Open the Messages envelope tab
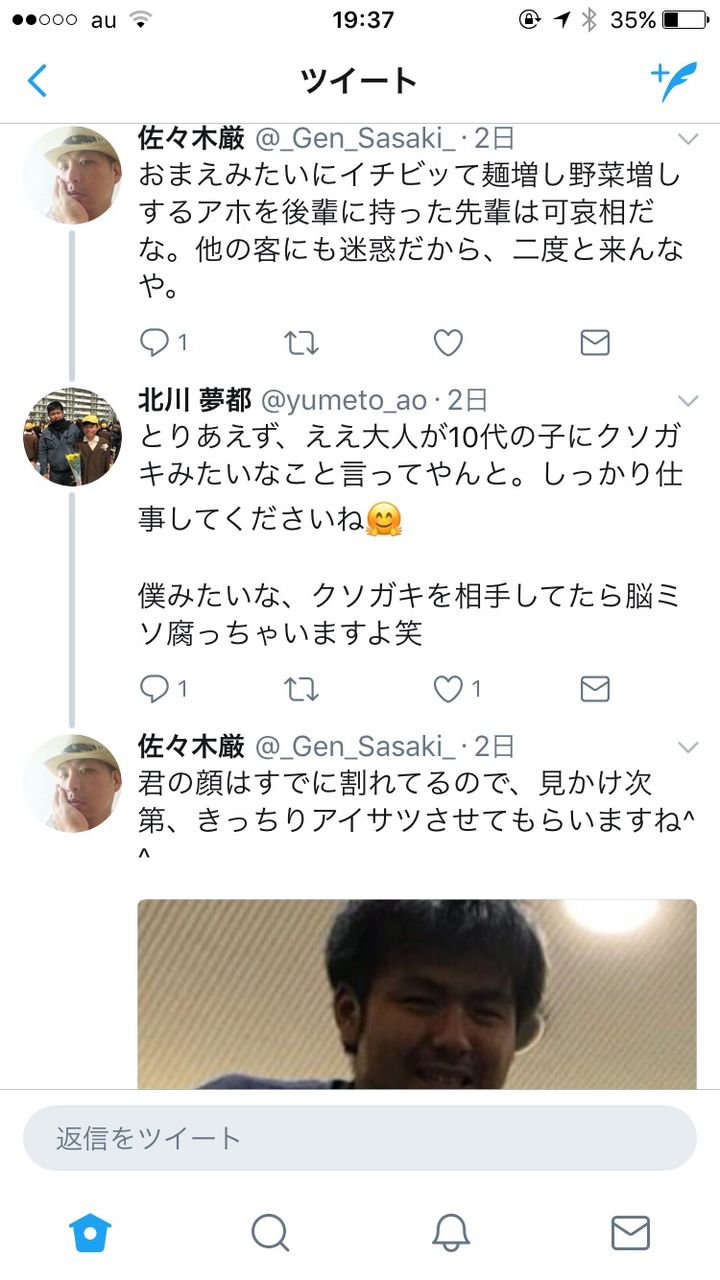This screenshot has height=1280, width=720. (630, 1232)
